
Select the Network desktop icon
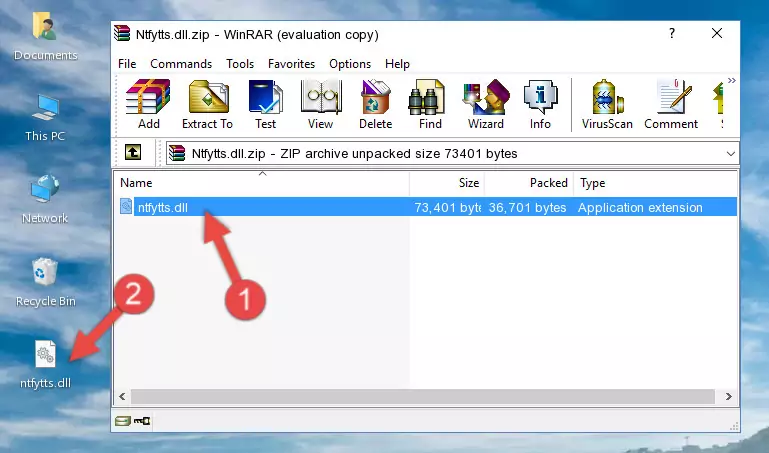point(45,199)
